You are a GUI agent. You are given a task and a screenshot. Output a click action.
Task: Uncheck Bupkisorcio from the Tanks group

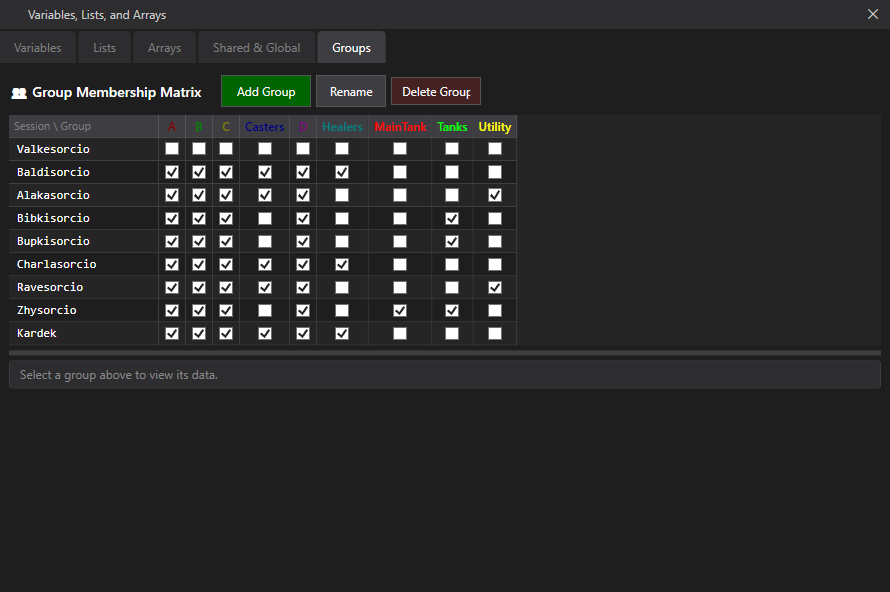(452, 241)
